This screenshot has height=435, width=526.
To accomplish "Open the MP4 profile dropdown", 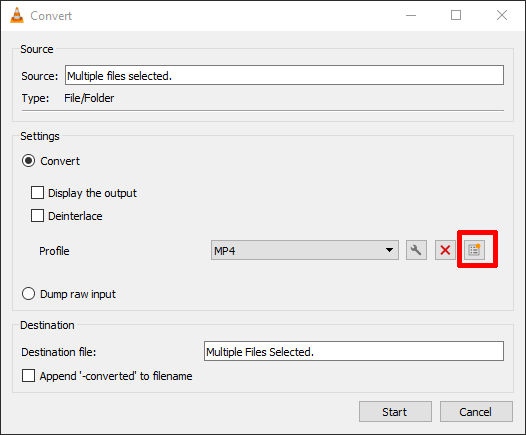I will (x=305, y=250).
